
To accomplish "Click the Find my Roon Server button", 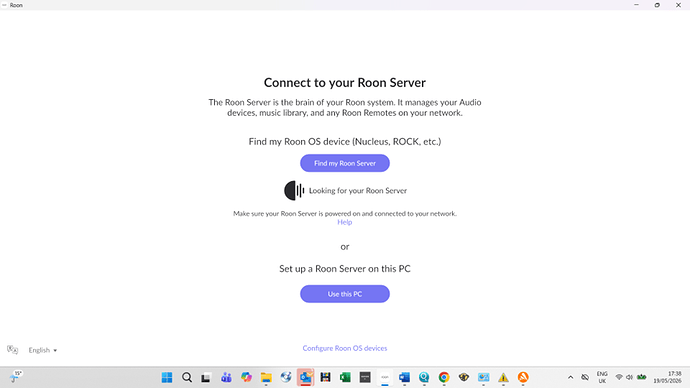I will (x=345, y=163).
